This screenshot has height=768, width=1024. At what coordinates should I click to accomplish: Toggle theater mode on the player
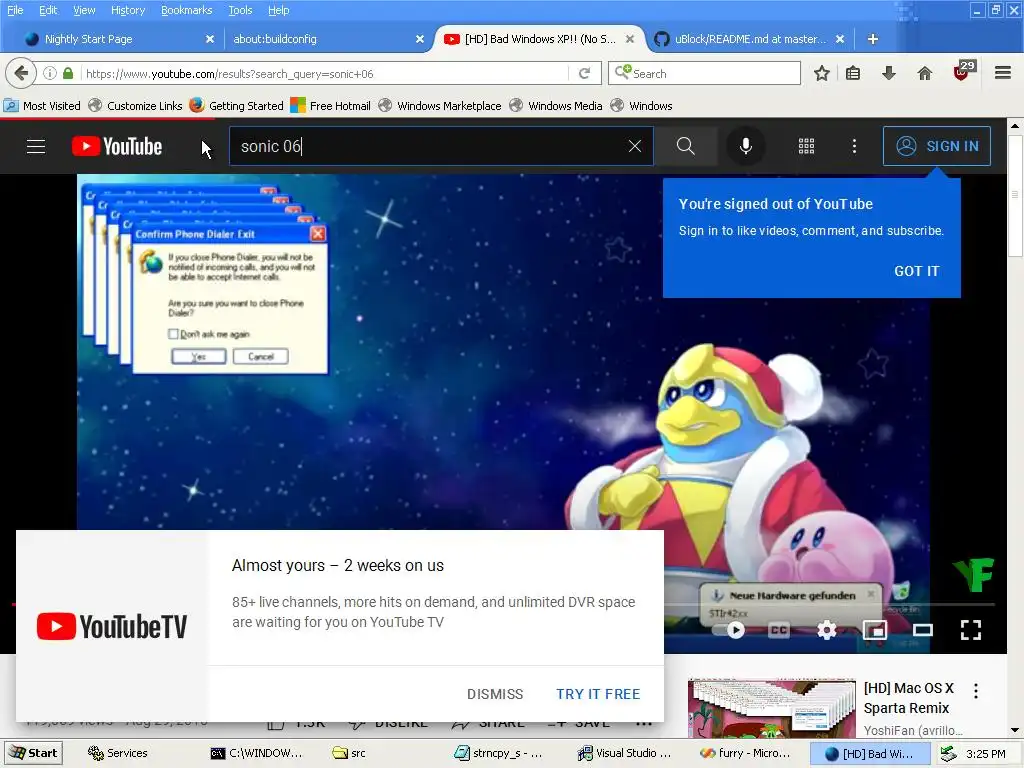pyautogui.click(x=923, y=630)
